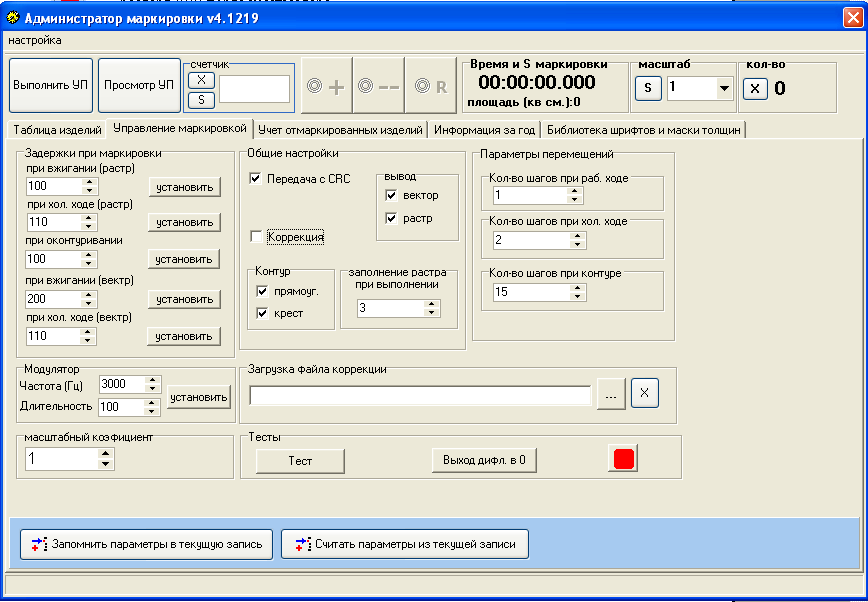Decrease Кол-во шагов при хол. ходе

pos(577,244)
